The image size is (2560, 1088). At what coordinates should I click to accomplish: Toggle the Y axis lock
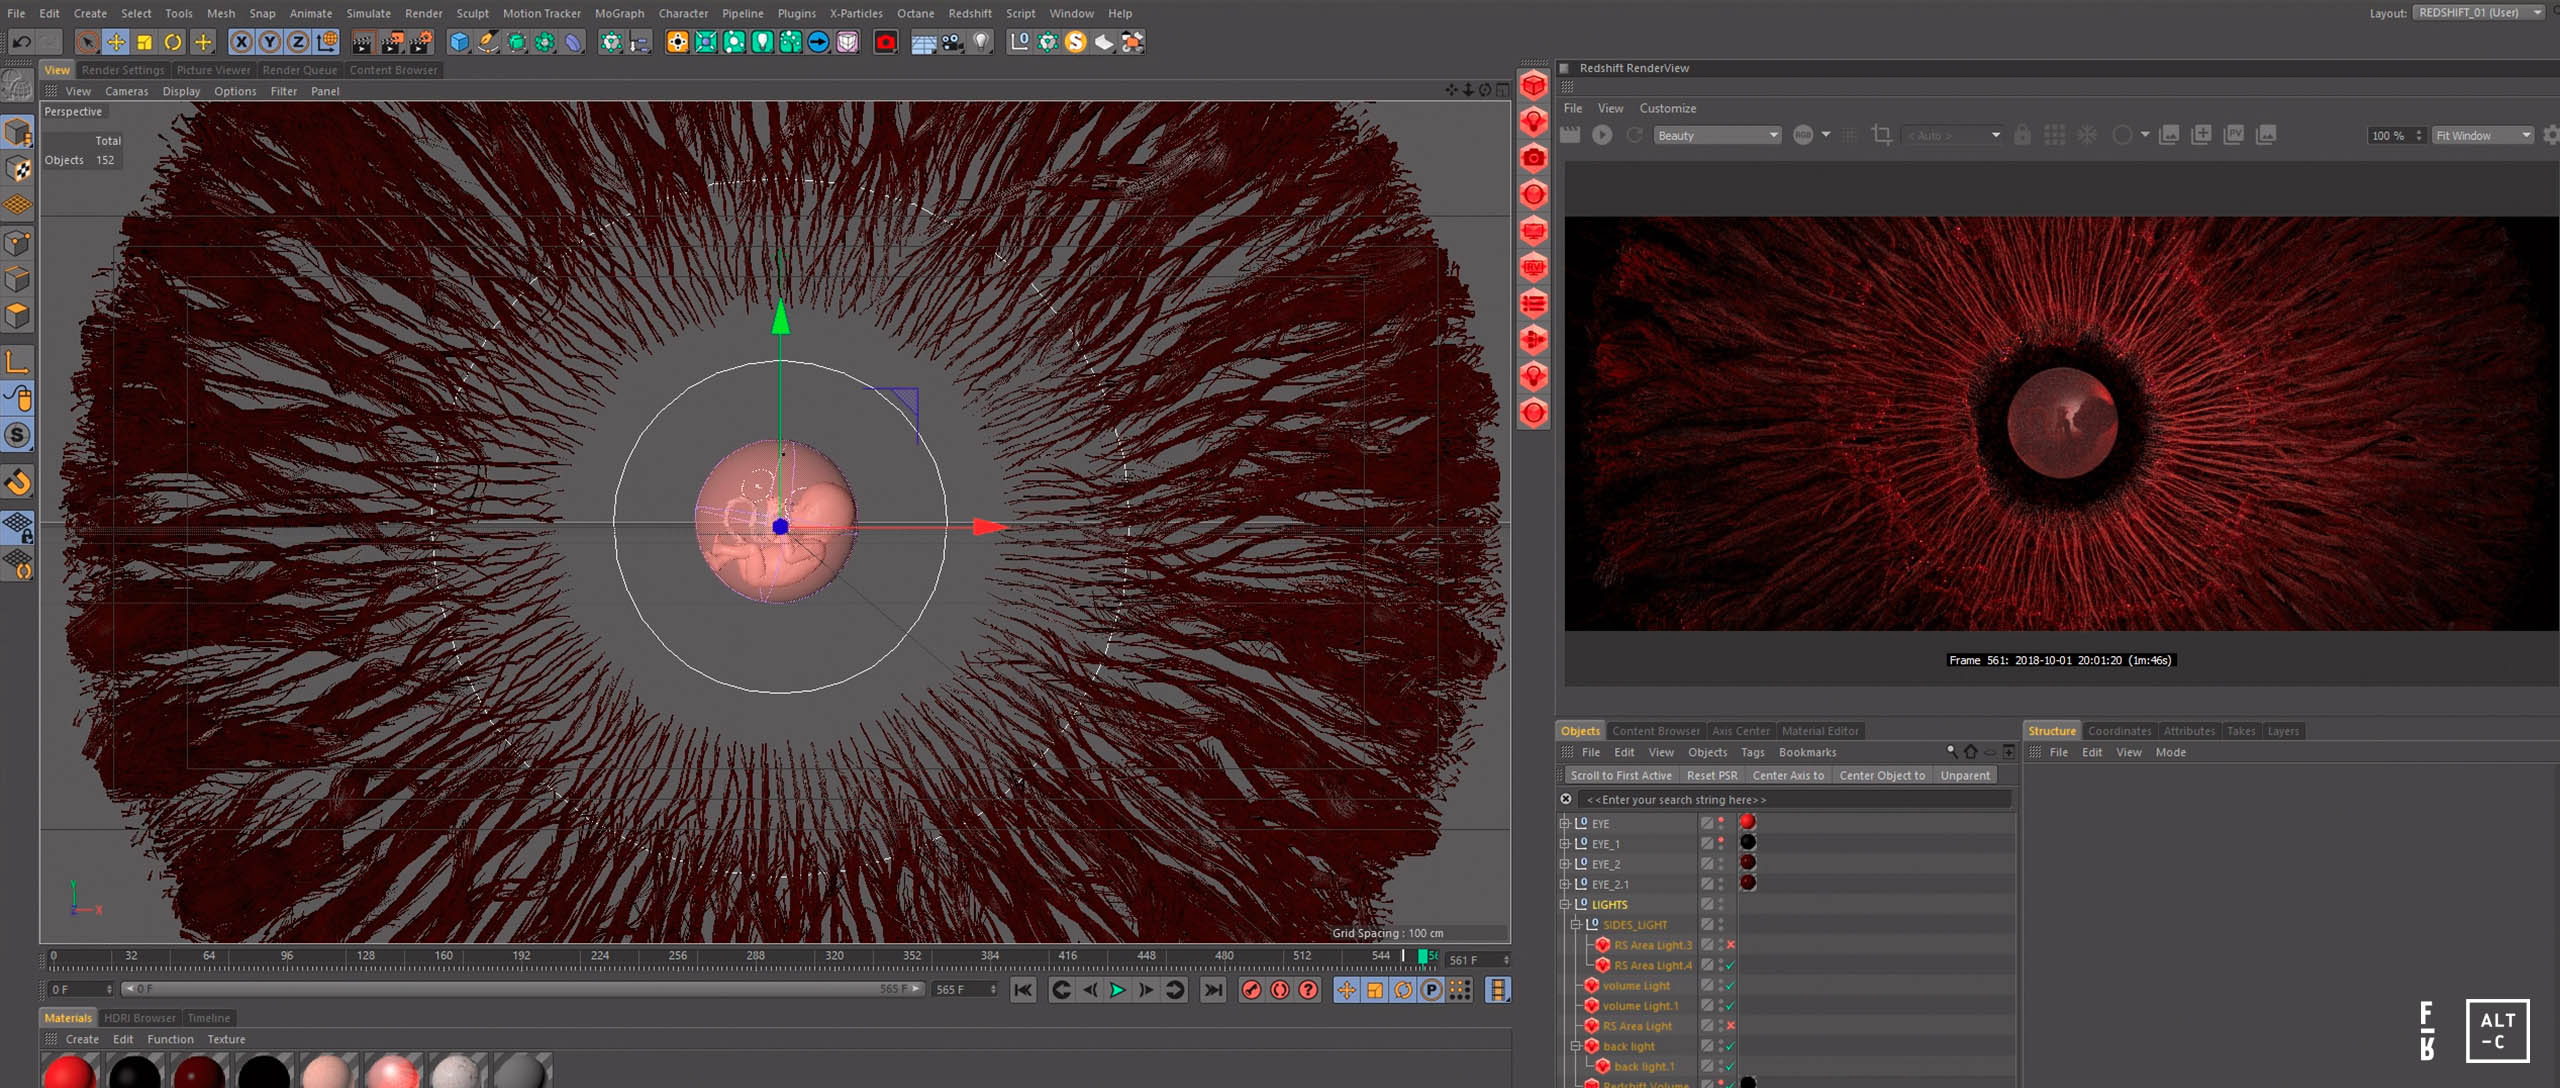pos(270,42)
